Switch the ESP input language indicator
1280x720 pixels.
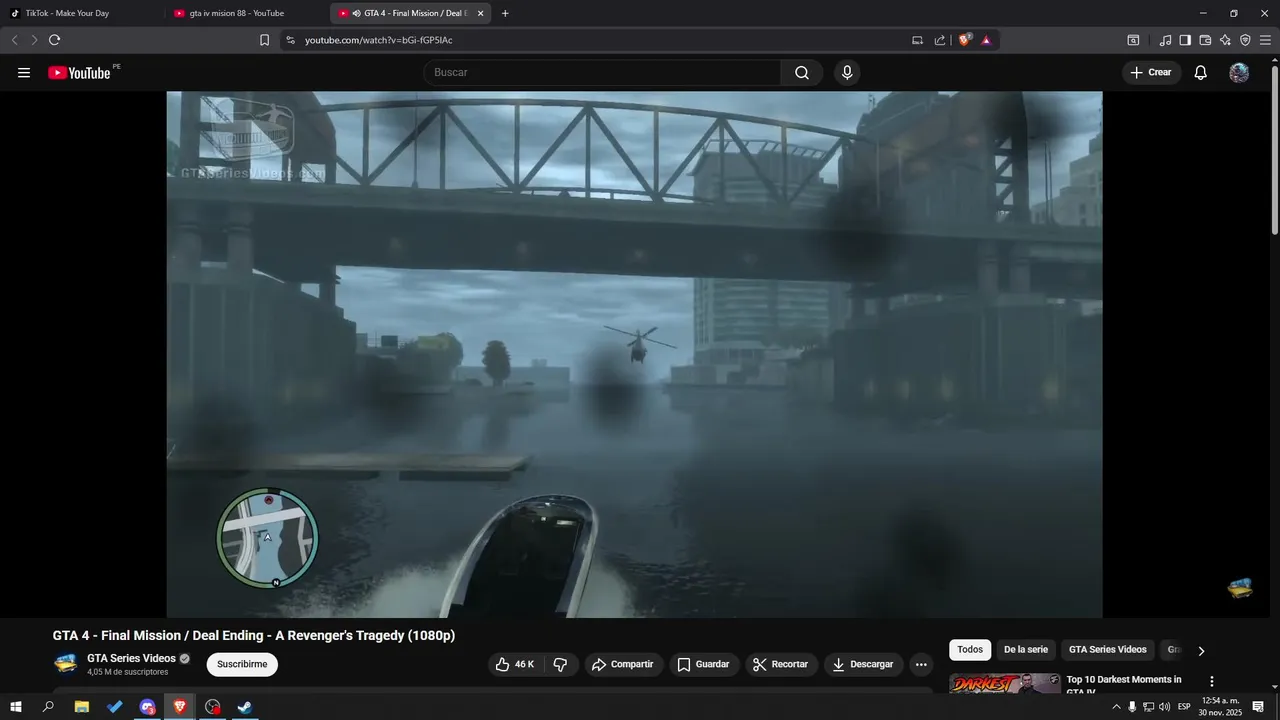point(1184,707)
